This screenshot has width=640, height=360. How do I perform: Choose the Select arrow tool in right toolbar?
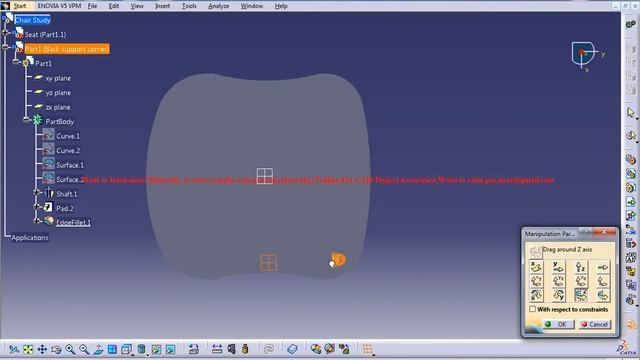pos(631,112)
